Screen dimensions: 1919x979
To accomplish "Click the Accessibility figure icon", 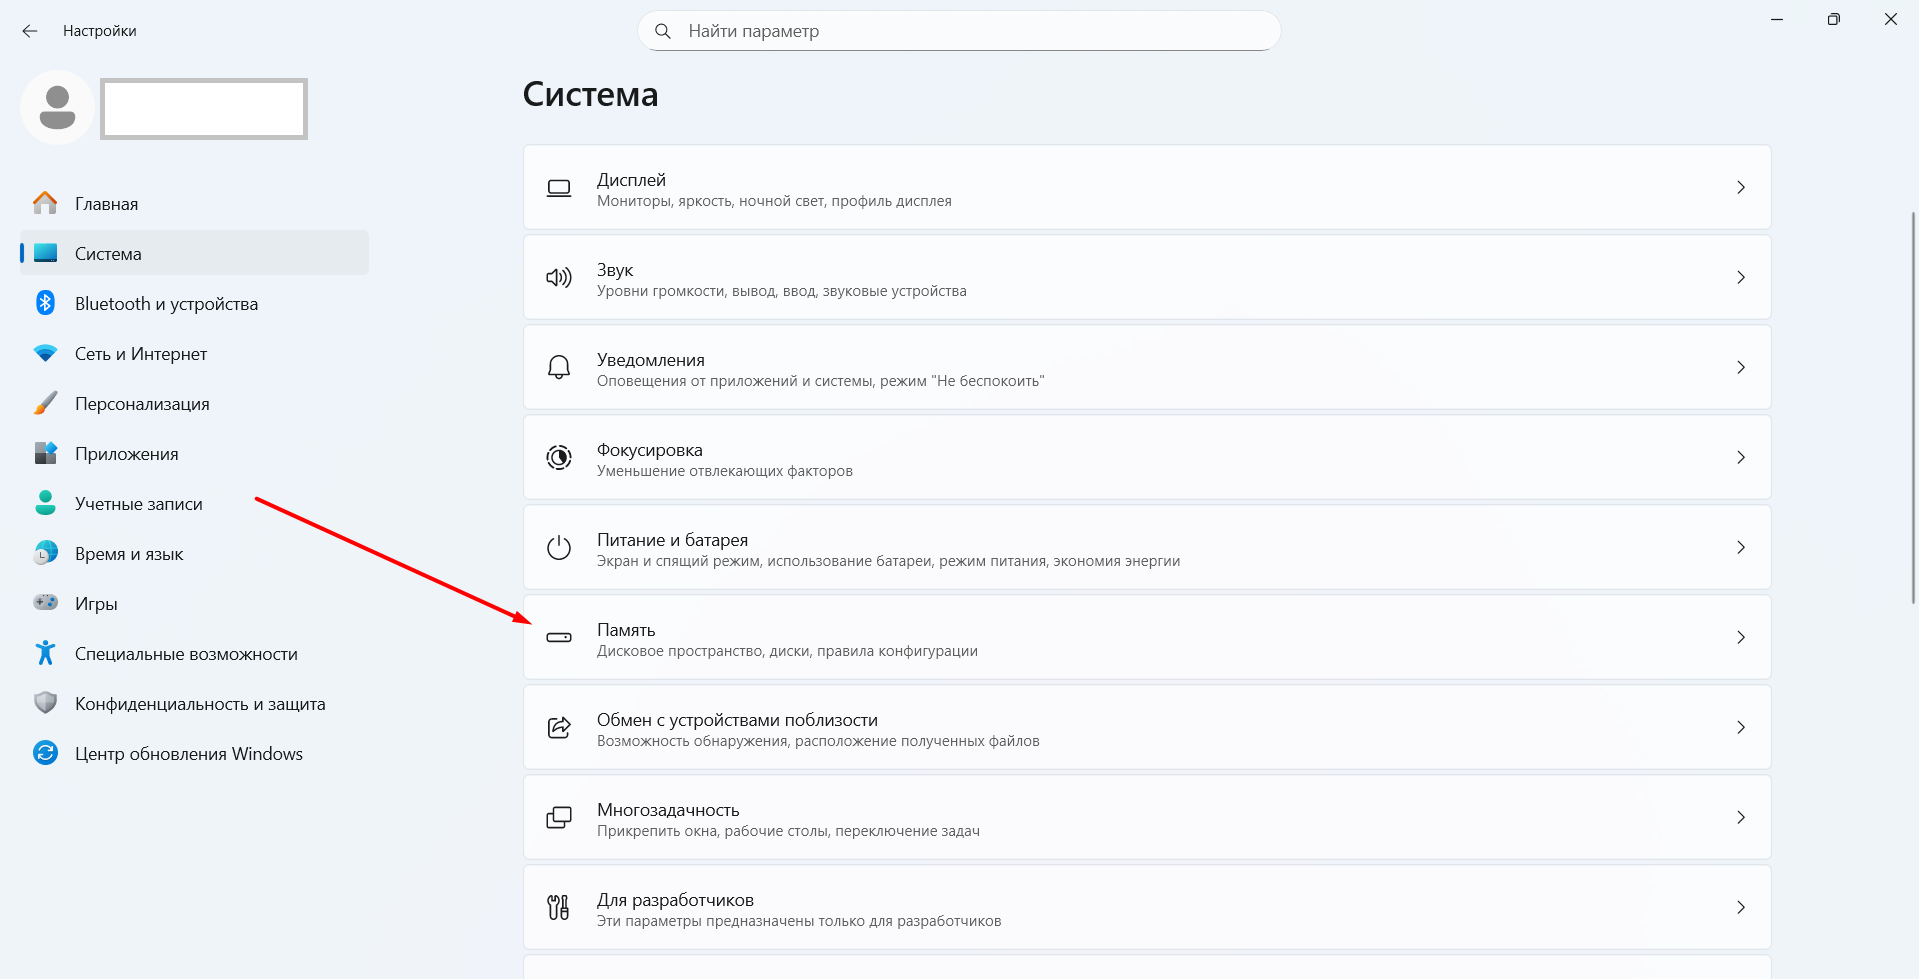I will [45, 653].
